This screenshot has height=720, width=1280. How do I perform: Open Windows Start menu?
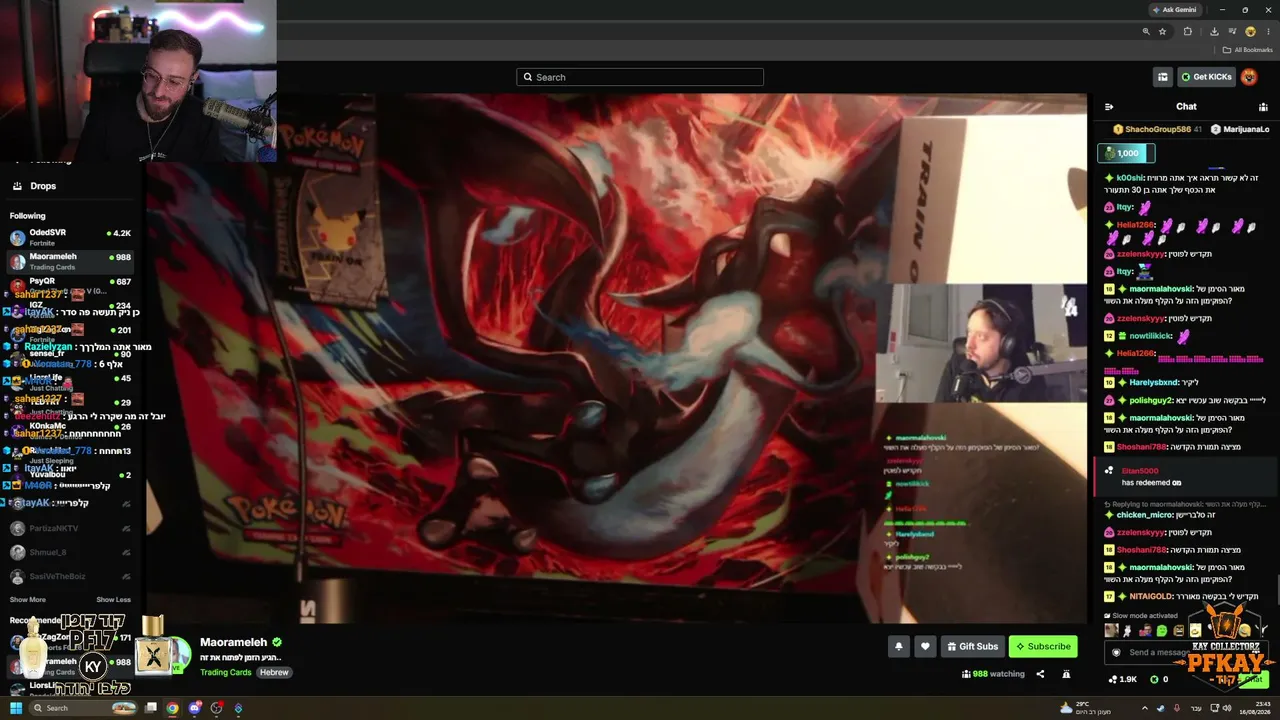click(x=15, y=708)
